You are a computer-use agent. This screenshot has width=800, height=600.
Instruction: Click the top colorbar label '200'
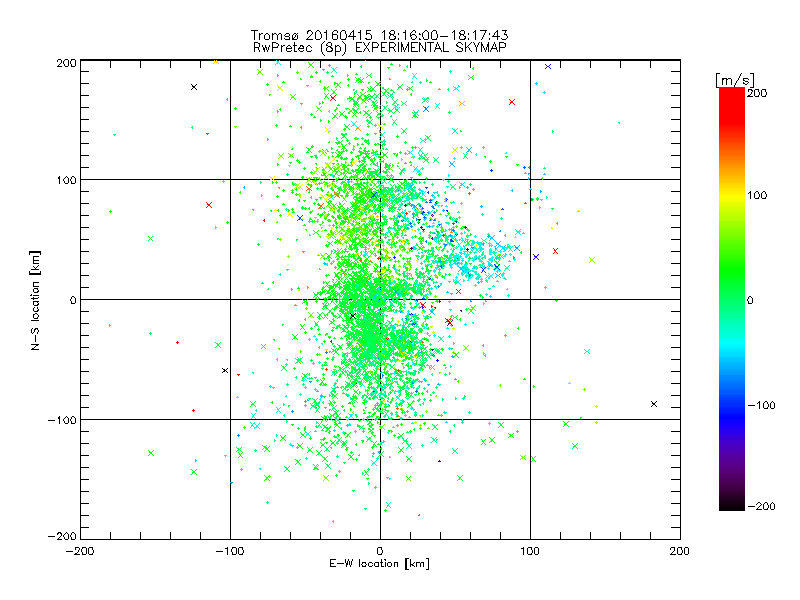point(757,93)
